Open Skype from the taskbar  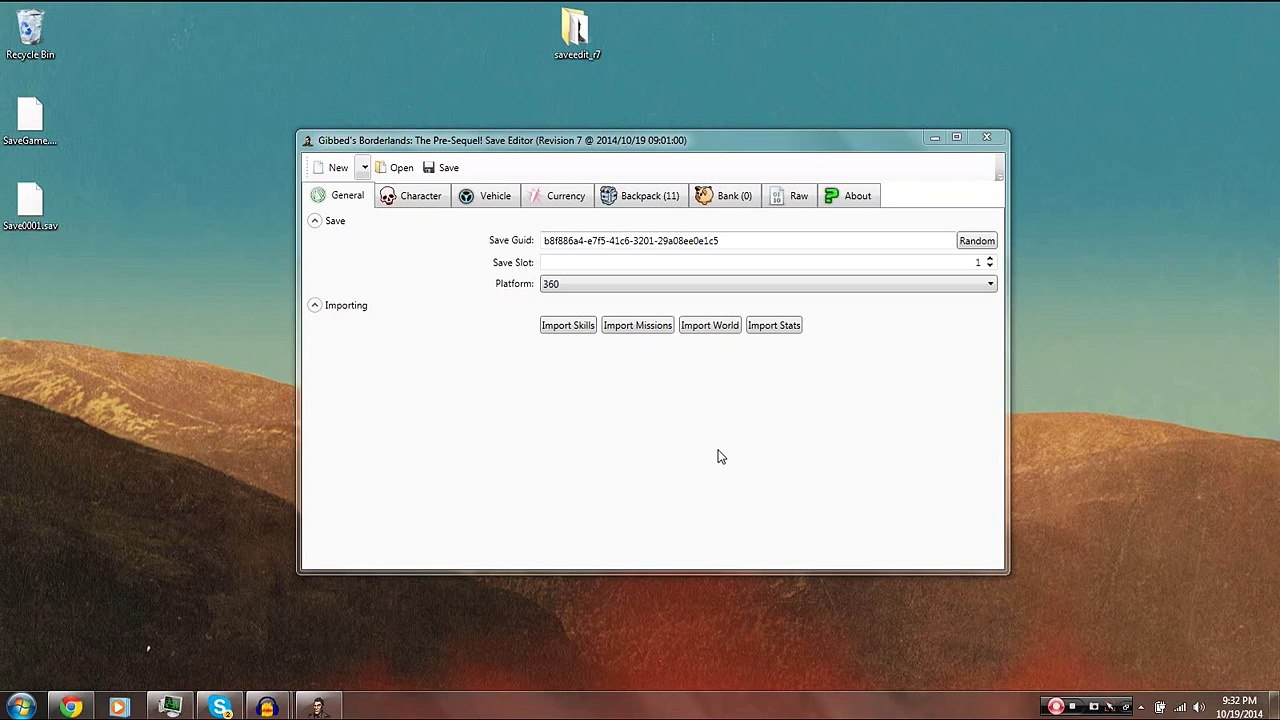(x=218, y=707)
